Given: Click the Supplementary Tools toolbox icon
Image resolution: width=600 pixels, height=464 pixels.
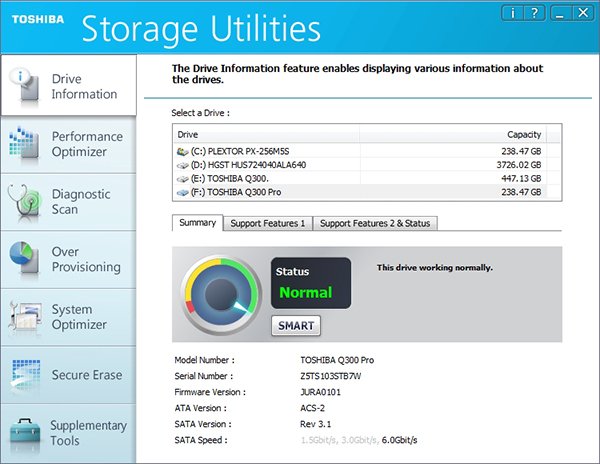Looking at the screenshot, I should tap(25, 433).
